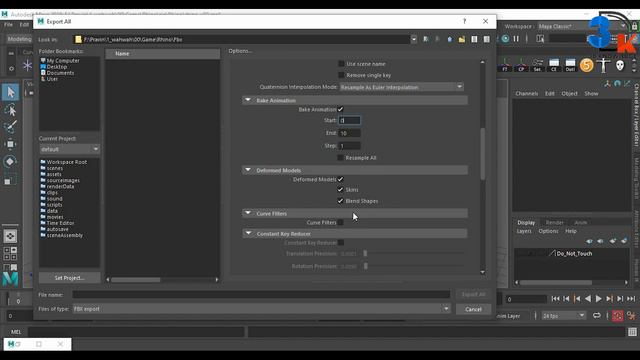Open the script editor icon

click(x=632, y=332)
